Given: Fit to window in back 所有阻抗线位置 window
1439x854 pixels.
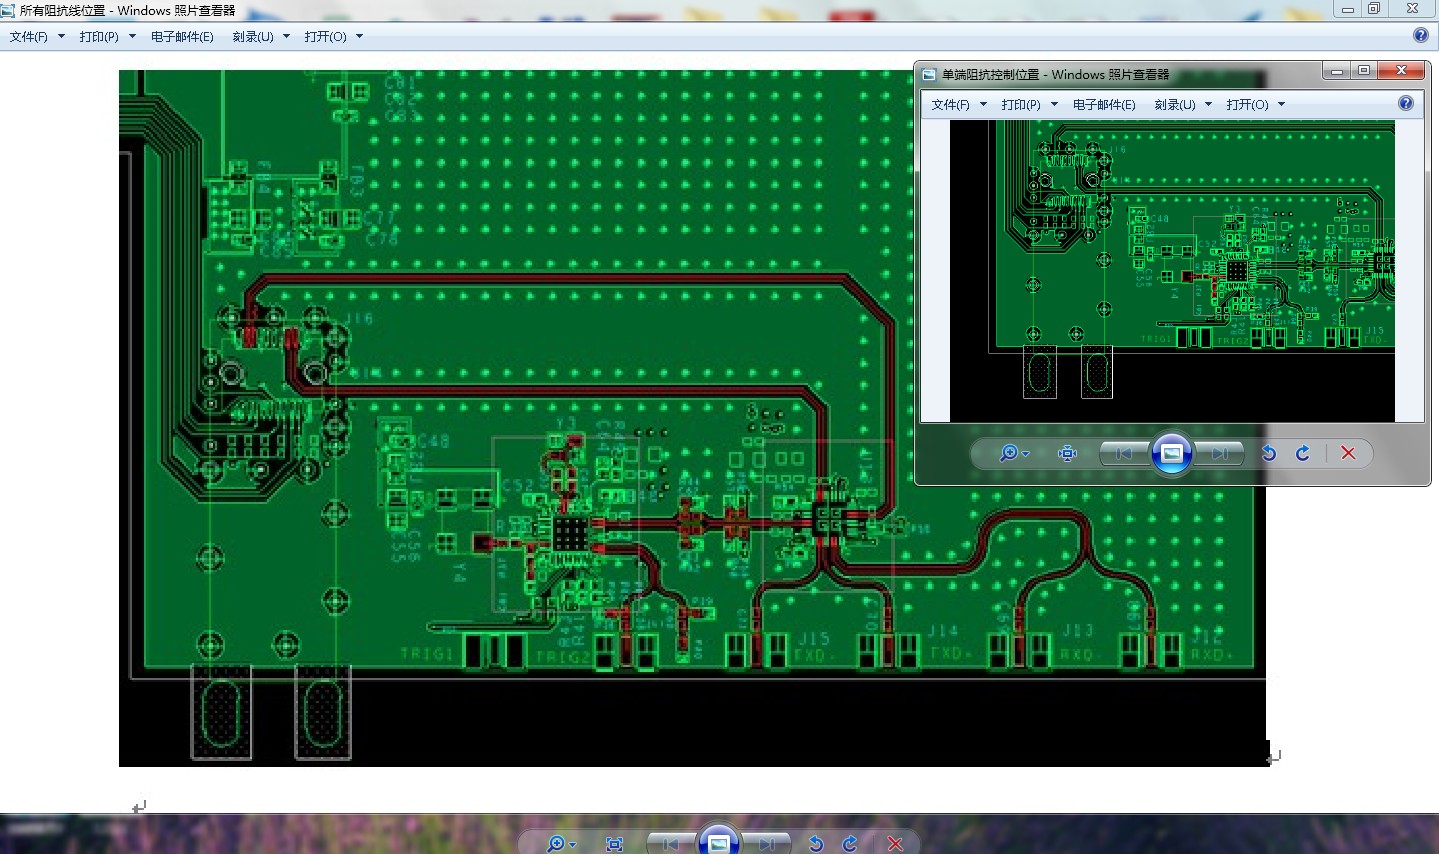Looking at the screenshot, I should point(615,845).
